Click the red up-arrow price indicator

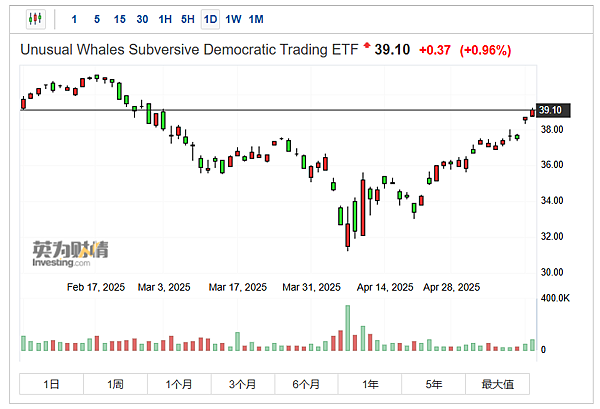(x=367, y=45)
